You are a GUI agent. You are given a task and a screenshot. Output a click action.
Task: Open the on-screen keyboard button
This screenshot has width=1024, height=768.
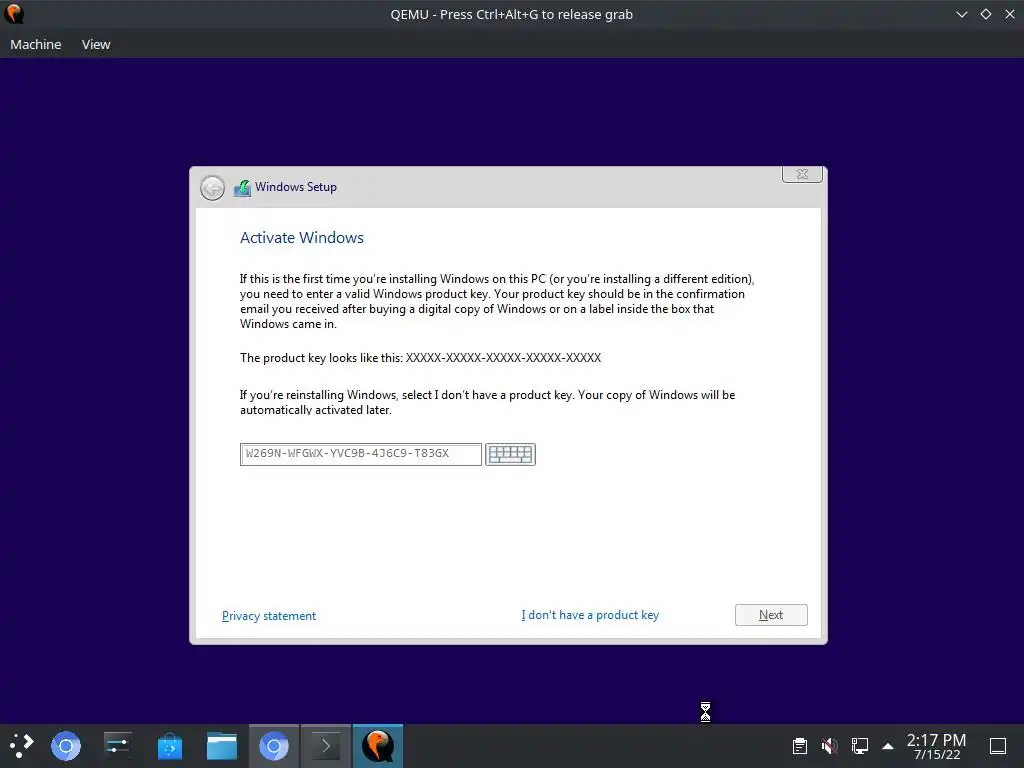(510, 454)
